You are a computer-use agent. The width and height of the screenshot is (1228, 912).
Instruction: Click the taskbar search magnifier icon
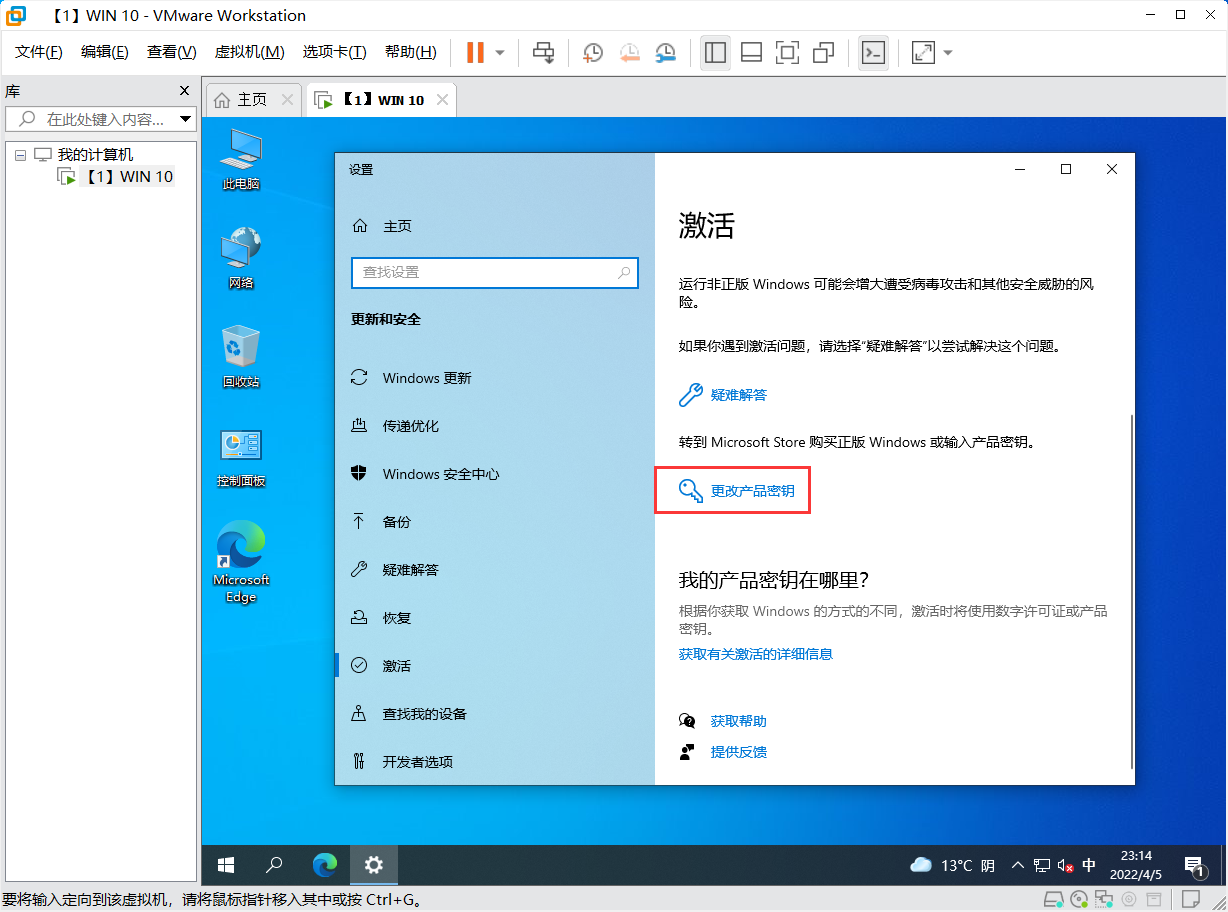tap(274, 865)
